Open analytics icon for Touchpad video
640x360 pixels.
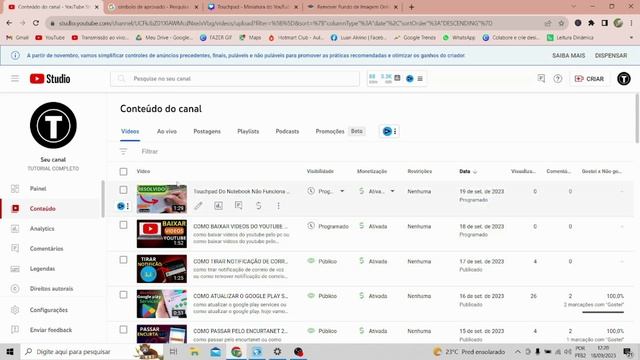[x=218, y=206]
